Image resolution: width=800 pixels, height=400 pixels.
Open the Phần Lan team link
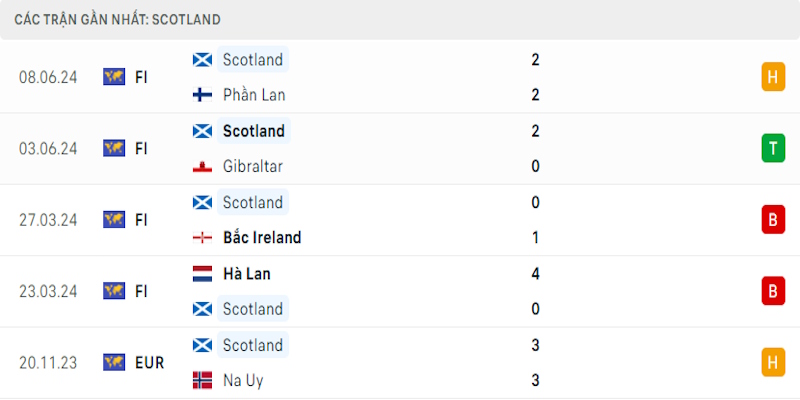point(253,95)
